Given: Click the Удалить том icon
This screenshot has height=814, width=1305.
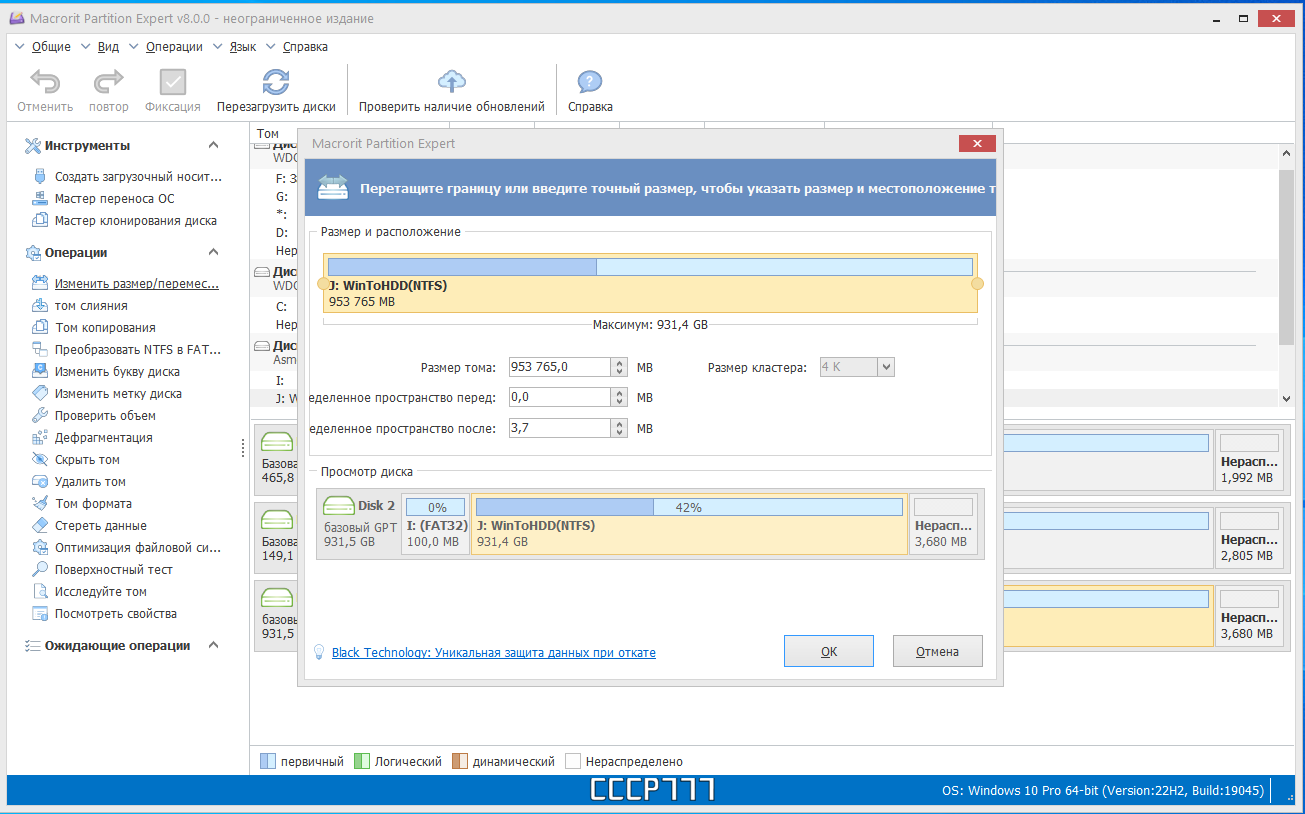Looking at the screenshot, I should tap(40, 481).
